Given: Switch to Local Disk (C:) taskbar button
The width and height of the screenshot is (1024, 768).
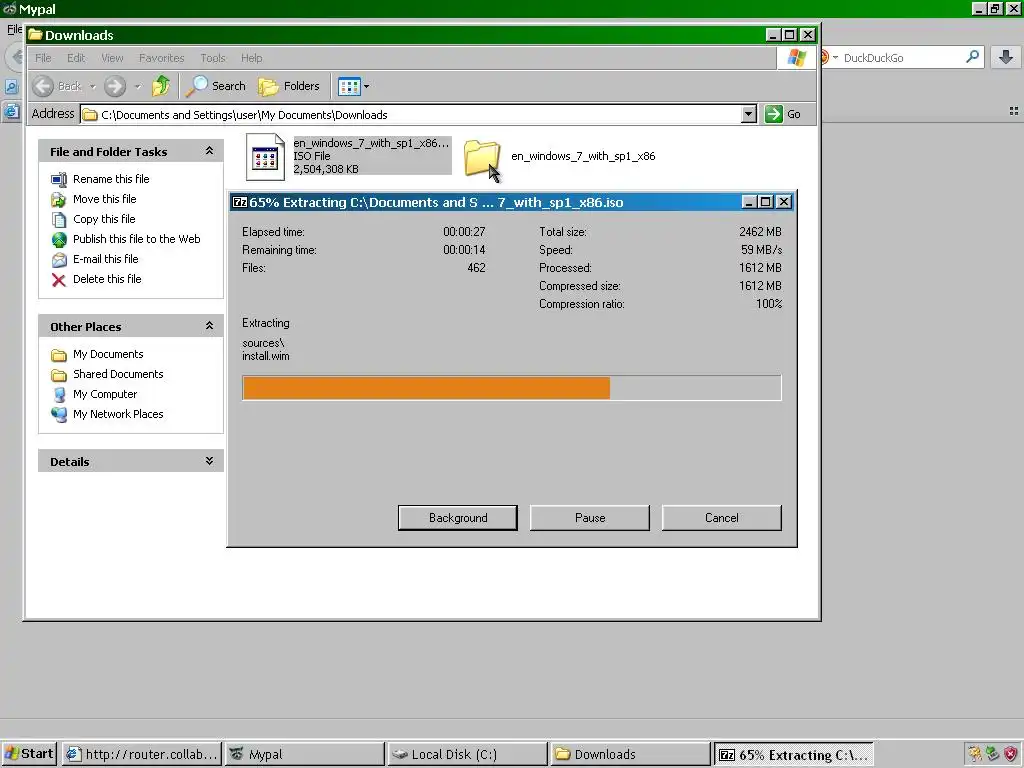Looking at the screenshot, I should tap(467, 754).
